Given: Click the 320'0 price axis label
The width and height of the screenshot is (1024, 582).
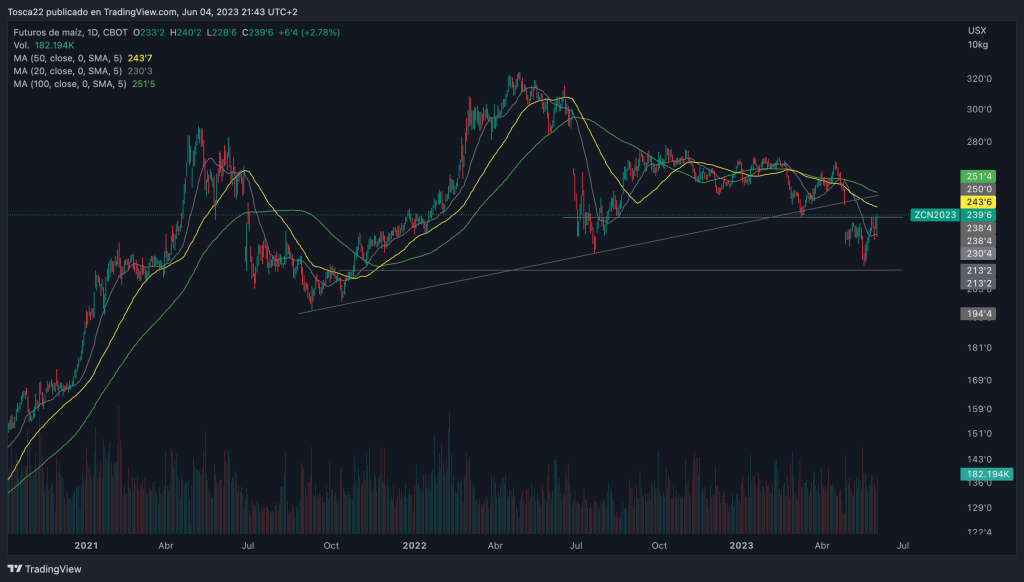Looking at the screenshot, I should click(979, 79).
